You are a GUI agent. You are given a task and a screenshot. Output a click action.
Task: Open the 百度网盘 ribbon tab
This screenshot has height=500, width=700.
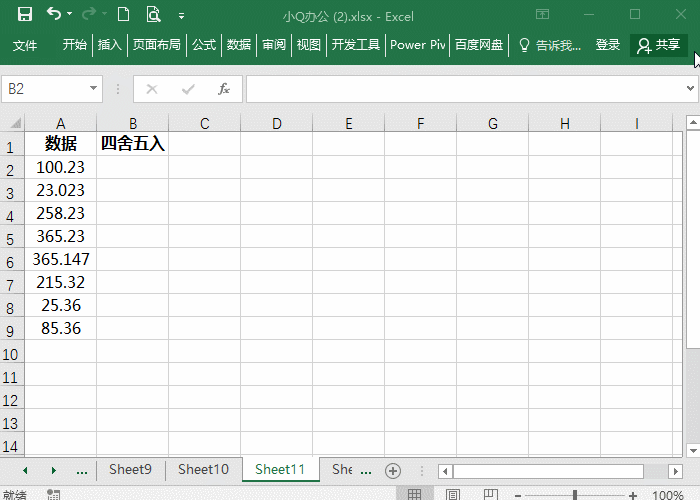point(479,45)
